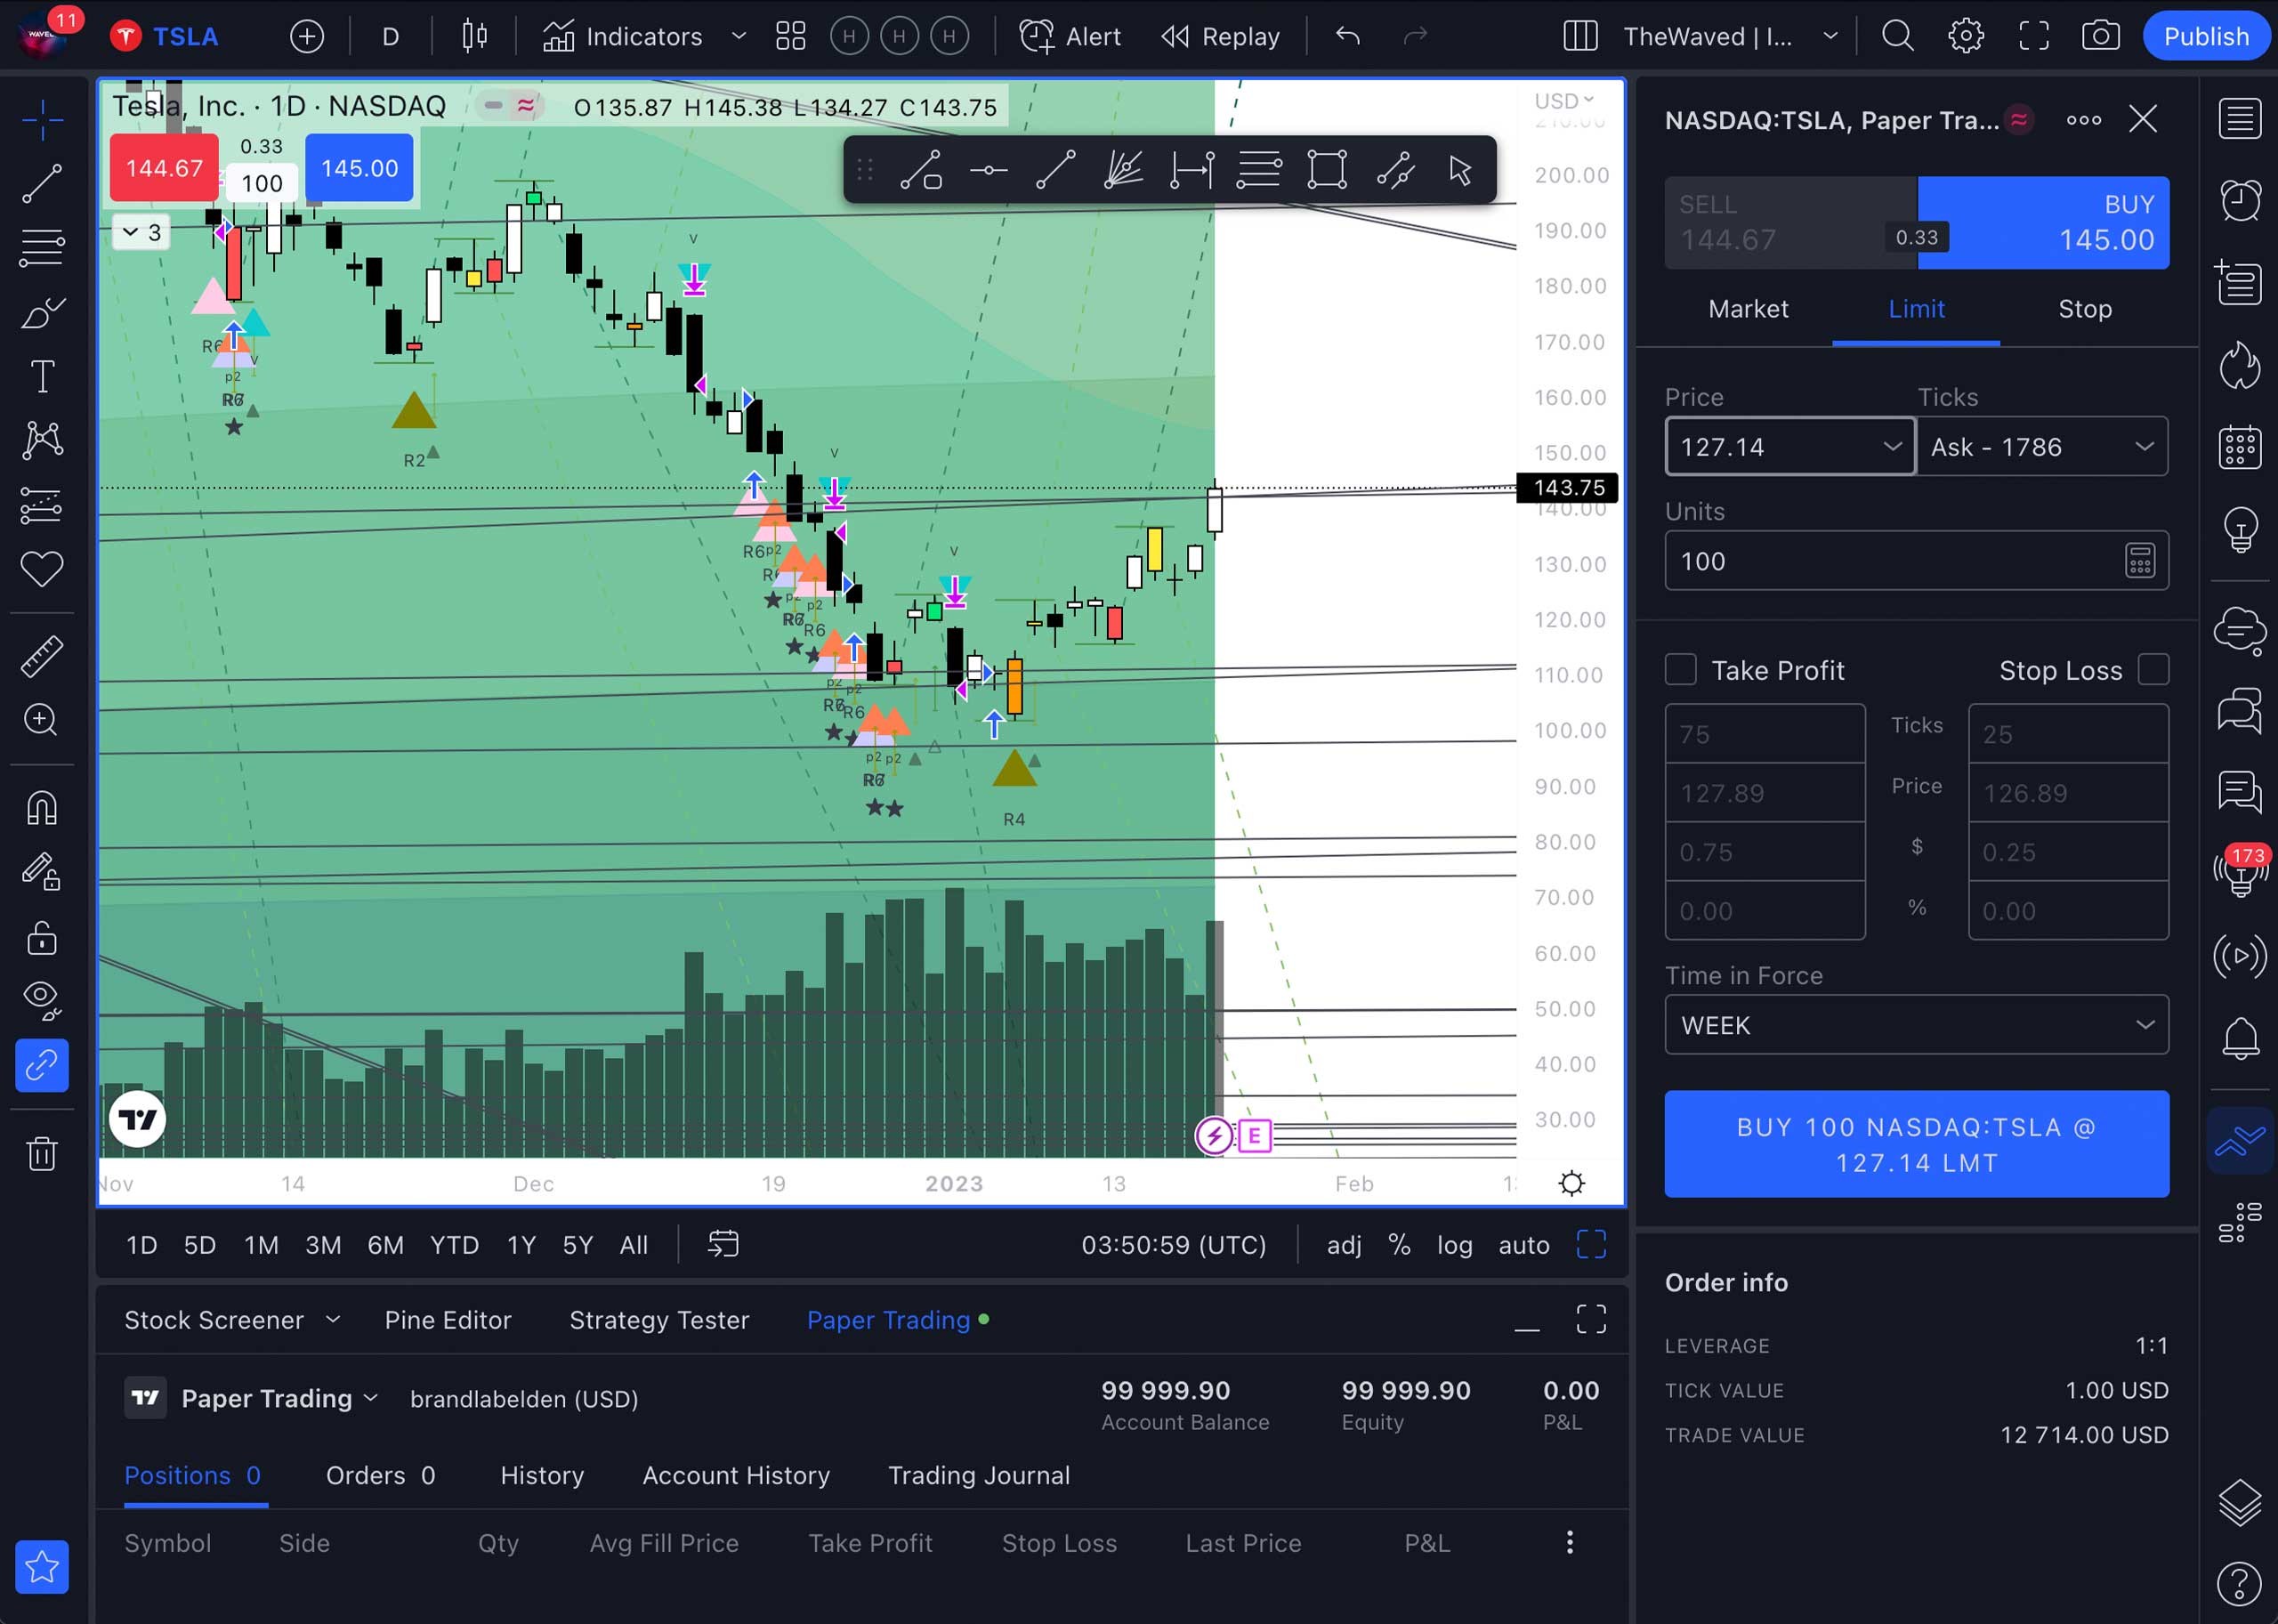
Task: Open the order panel calculator for units
Action: click(2139, 561)
